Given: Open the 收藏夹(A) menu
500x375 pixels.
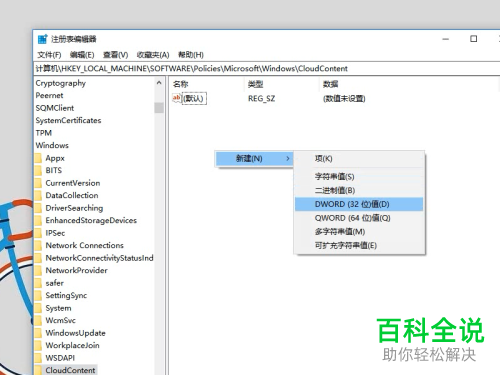Looking at the screenshot, I should 153,55.
